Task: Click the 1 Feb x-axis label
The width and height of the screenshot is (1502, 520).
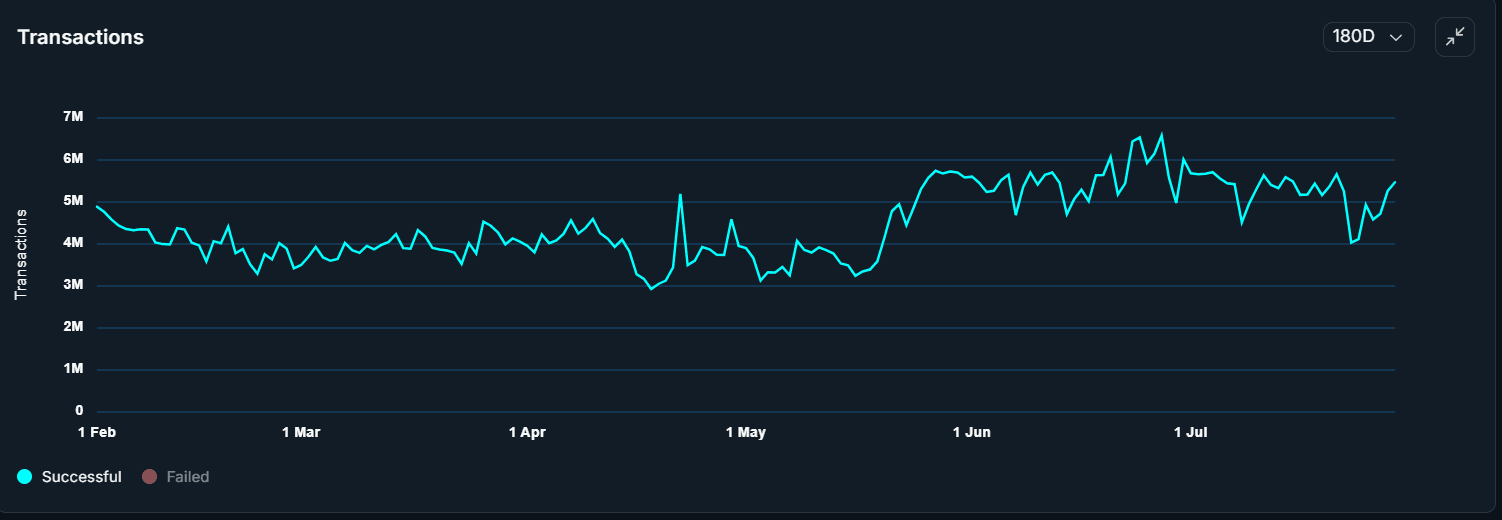Action: pyautogui.click(x=95, y=432)
